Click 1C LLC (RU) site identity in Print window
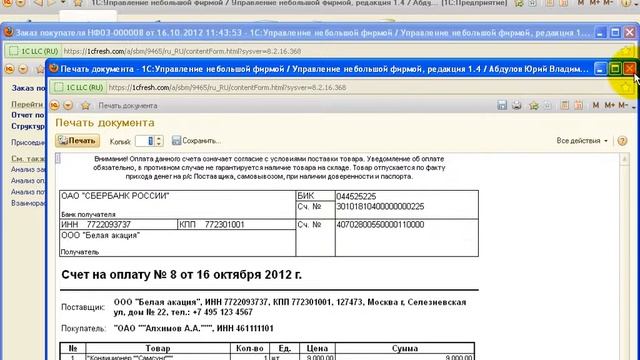Viewport: 640px width, 360px height. click(x=79, y=87)
